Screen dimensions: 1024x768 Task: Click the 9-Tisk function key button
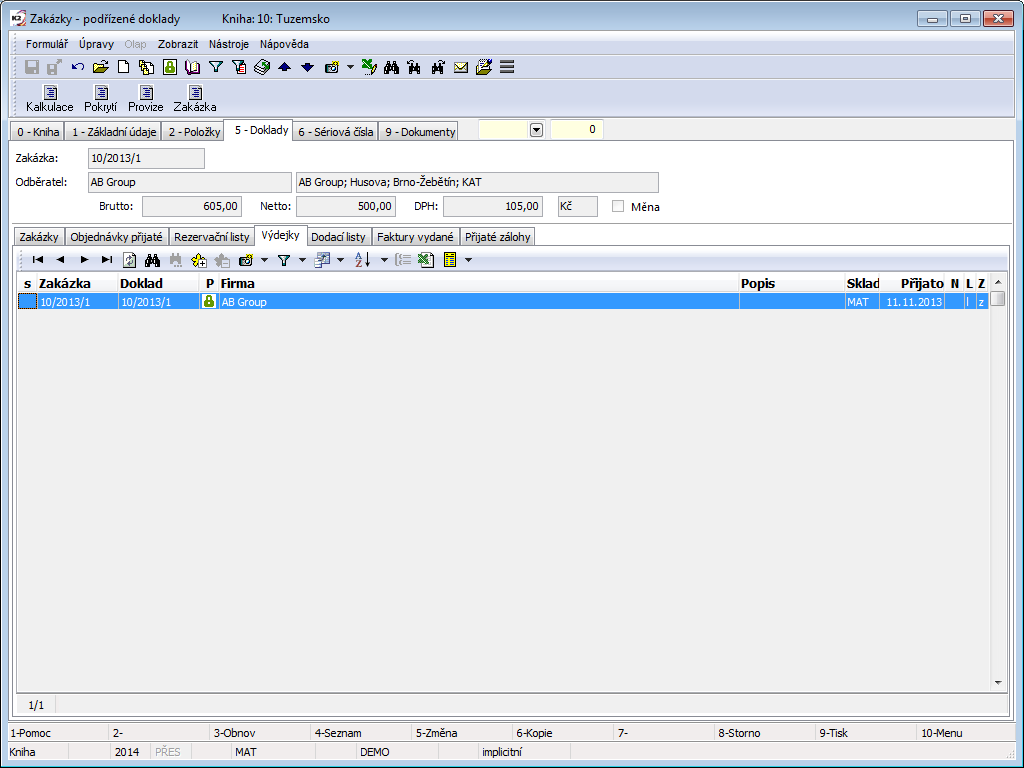(x=866, y=733)
